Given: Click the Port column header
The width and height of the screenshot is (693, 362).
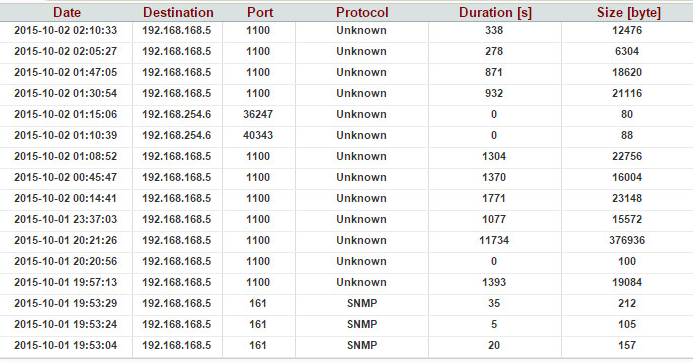Looking at the screenshot, I should [260, 12].
